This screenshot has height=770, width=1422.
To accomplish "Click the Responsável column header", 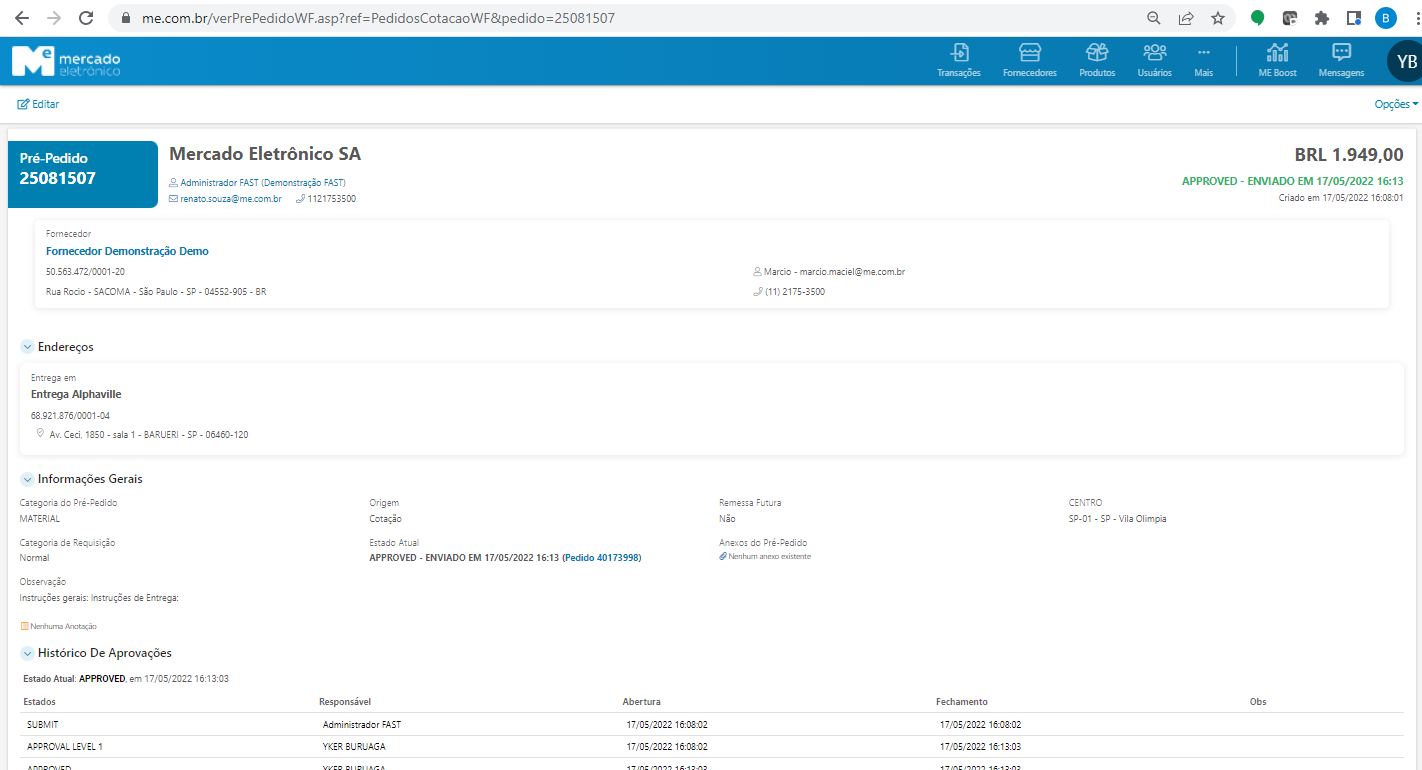I will [345, 702].
